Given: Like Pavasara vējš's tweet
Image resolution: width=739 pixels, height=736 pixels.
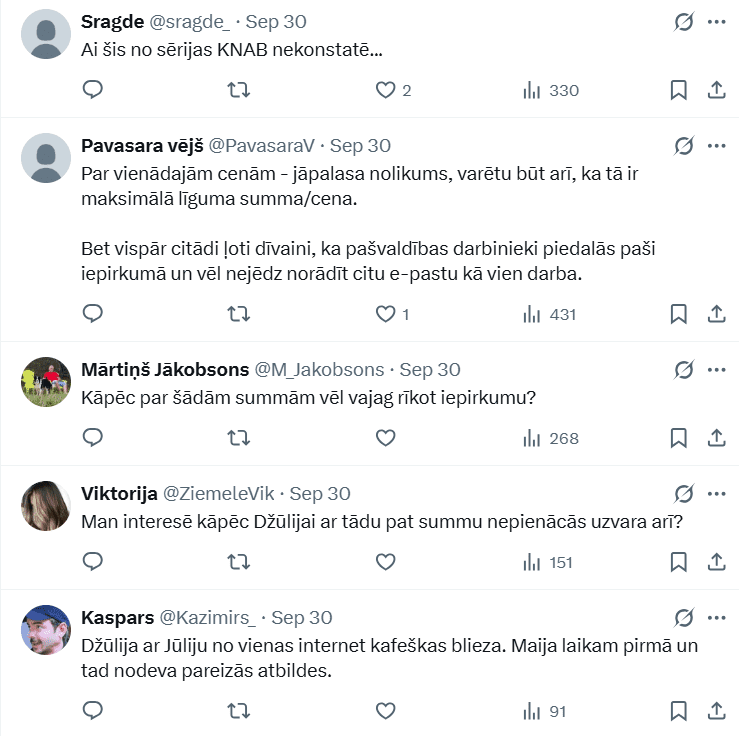Looking at the screenshot, I should (386, 314).
